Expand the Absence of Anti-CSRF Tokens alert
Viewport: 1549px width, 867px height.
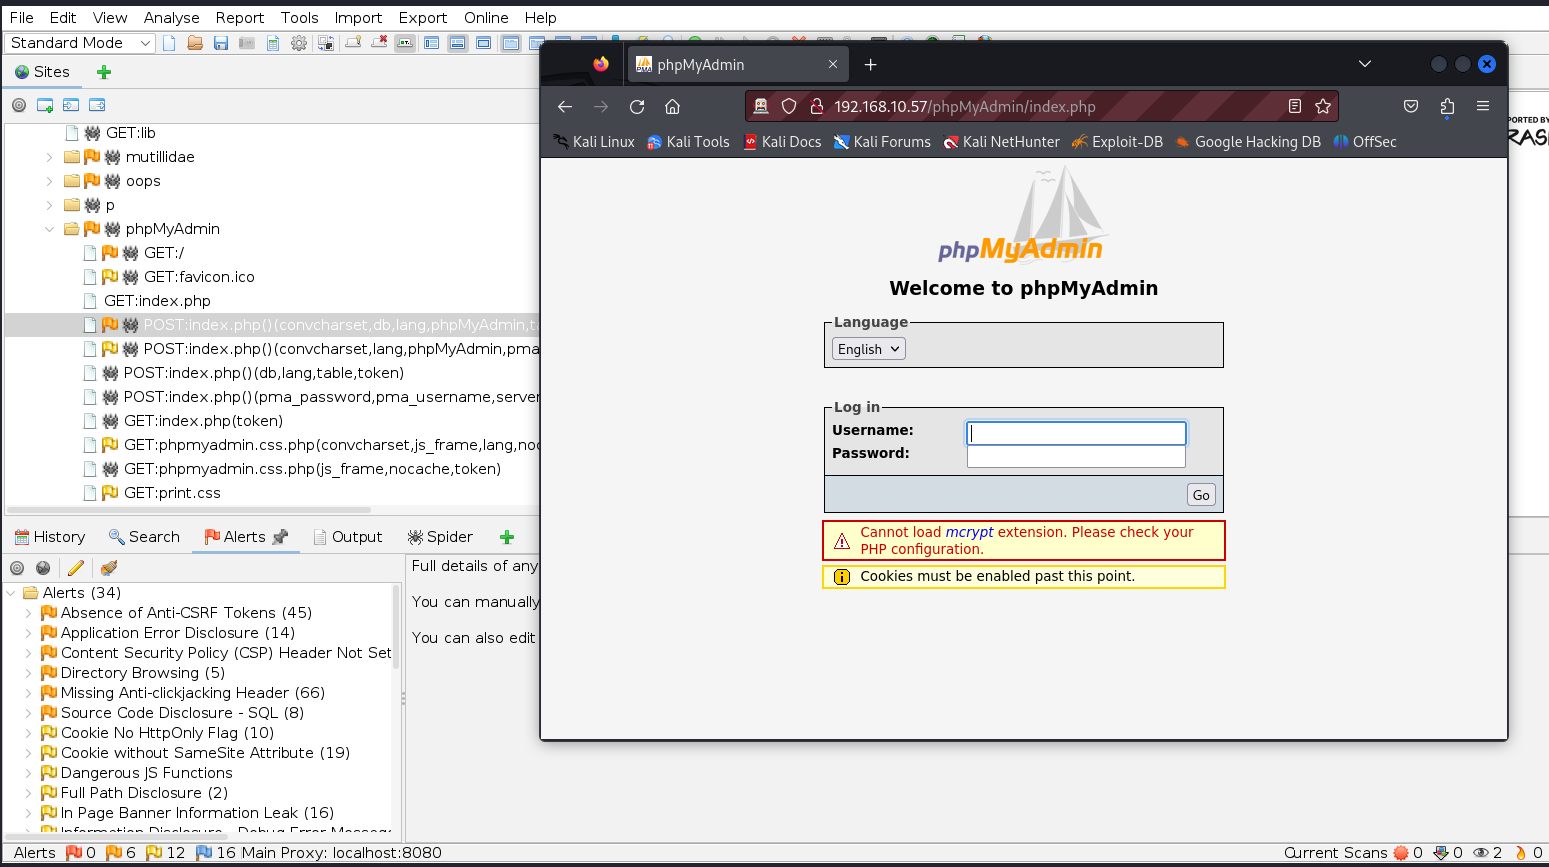click(x=29, y=613)
